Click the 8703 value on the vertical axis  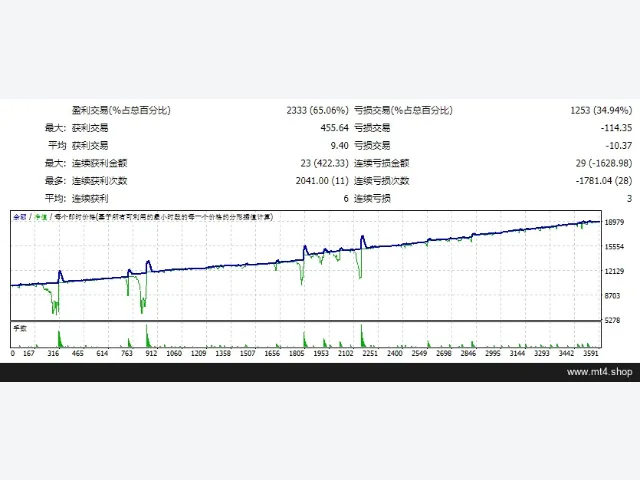pyautogui.click(x=612, y=296)
